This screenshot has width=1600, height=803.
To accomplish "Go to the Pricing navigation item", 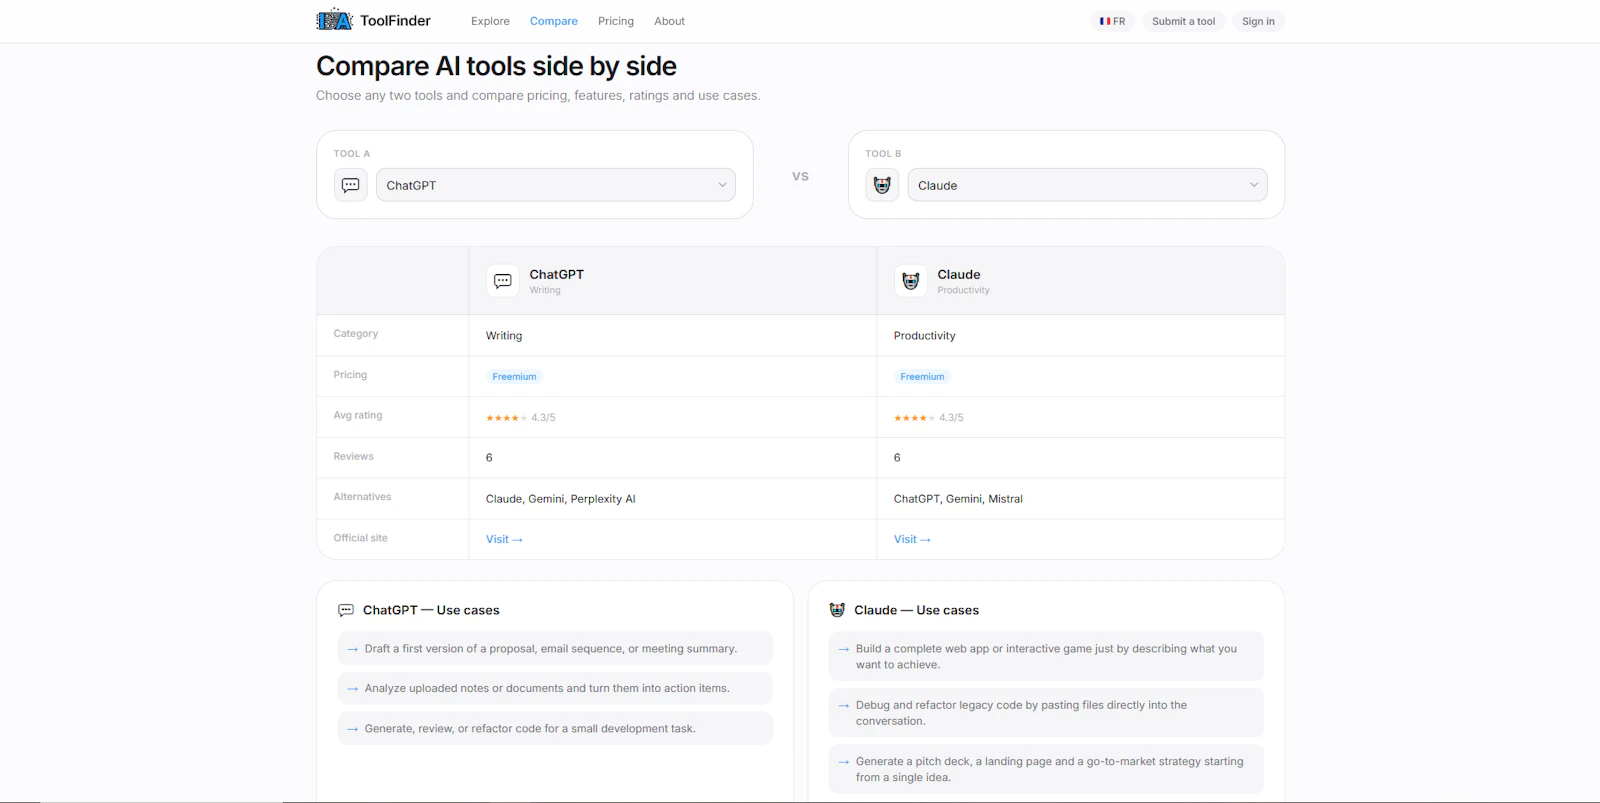I will pyautogui.click(x=616, y=21).
